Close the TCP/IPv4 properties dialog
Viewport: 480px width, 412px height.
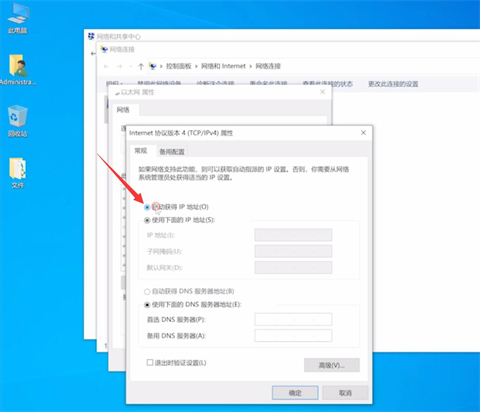tap(363, 133)
